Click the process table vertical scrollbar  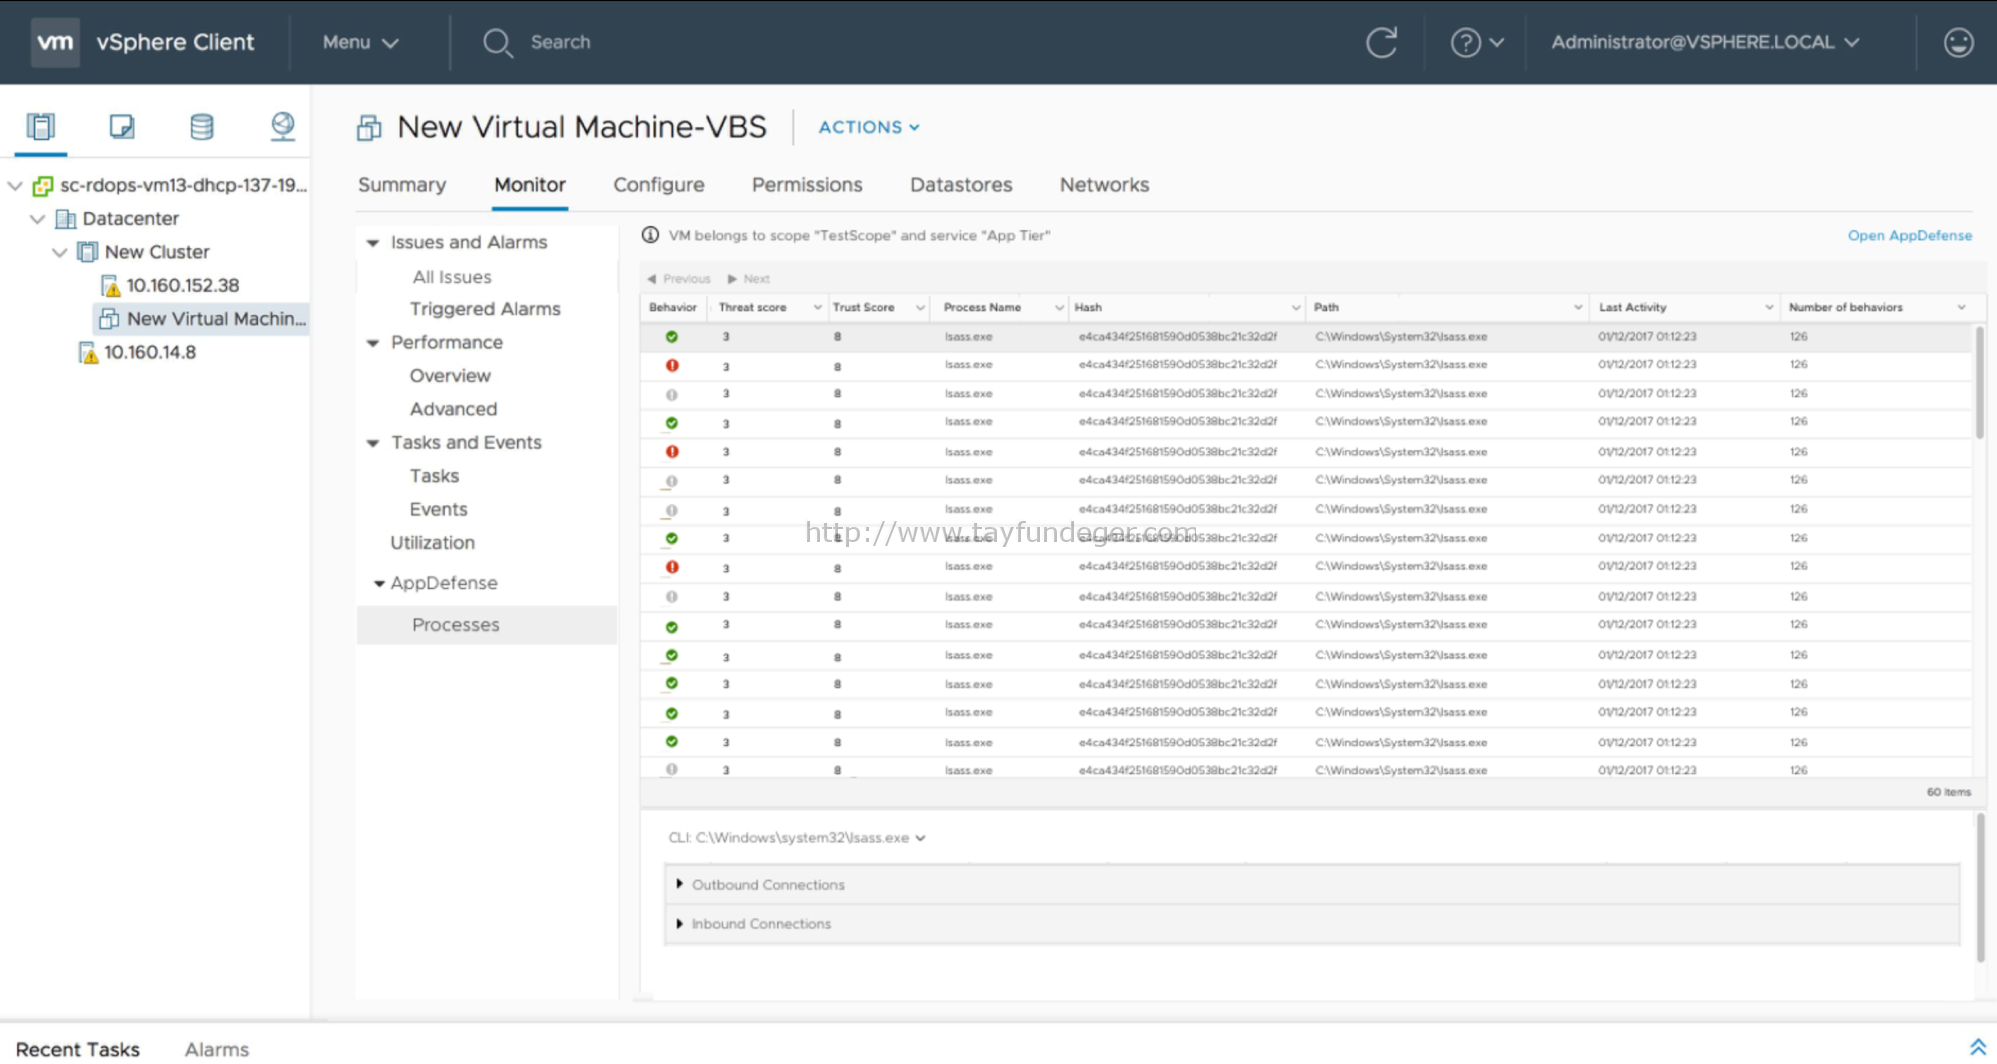point(1979,382)
